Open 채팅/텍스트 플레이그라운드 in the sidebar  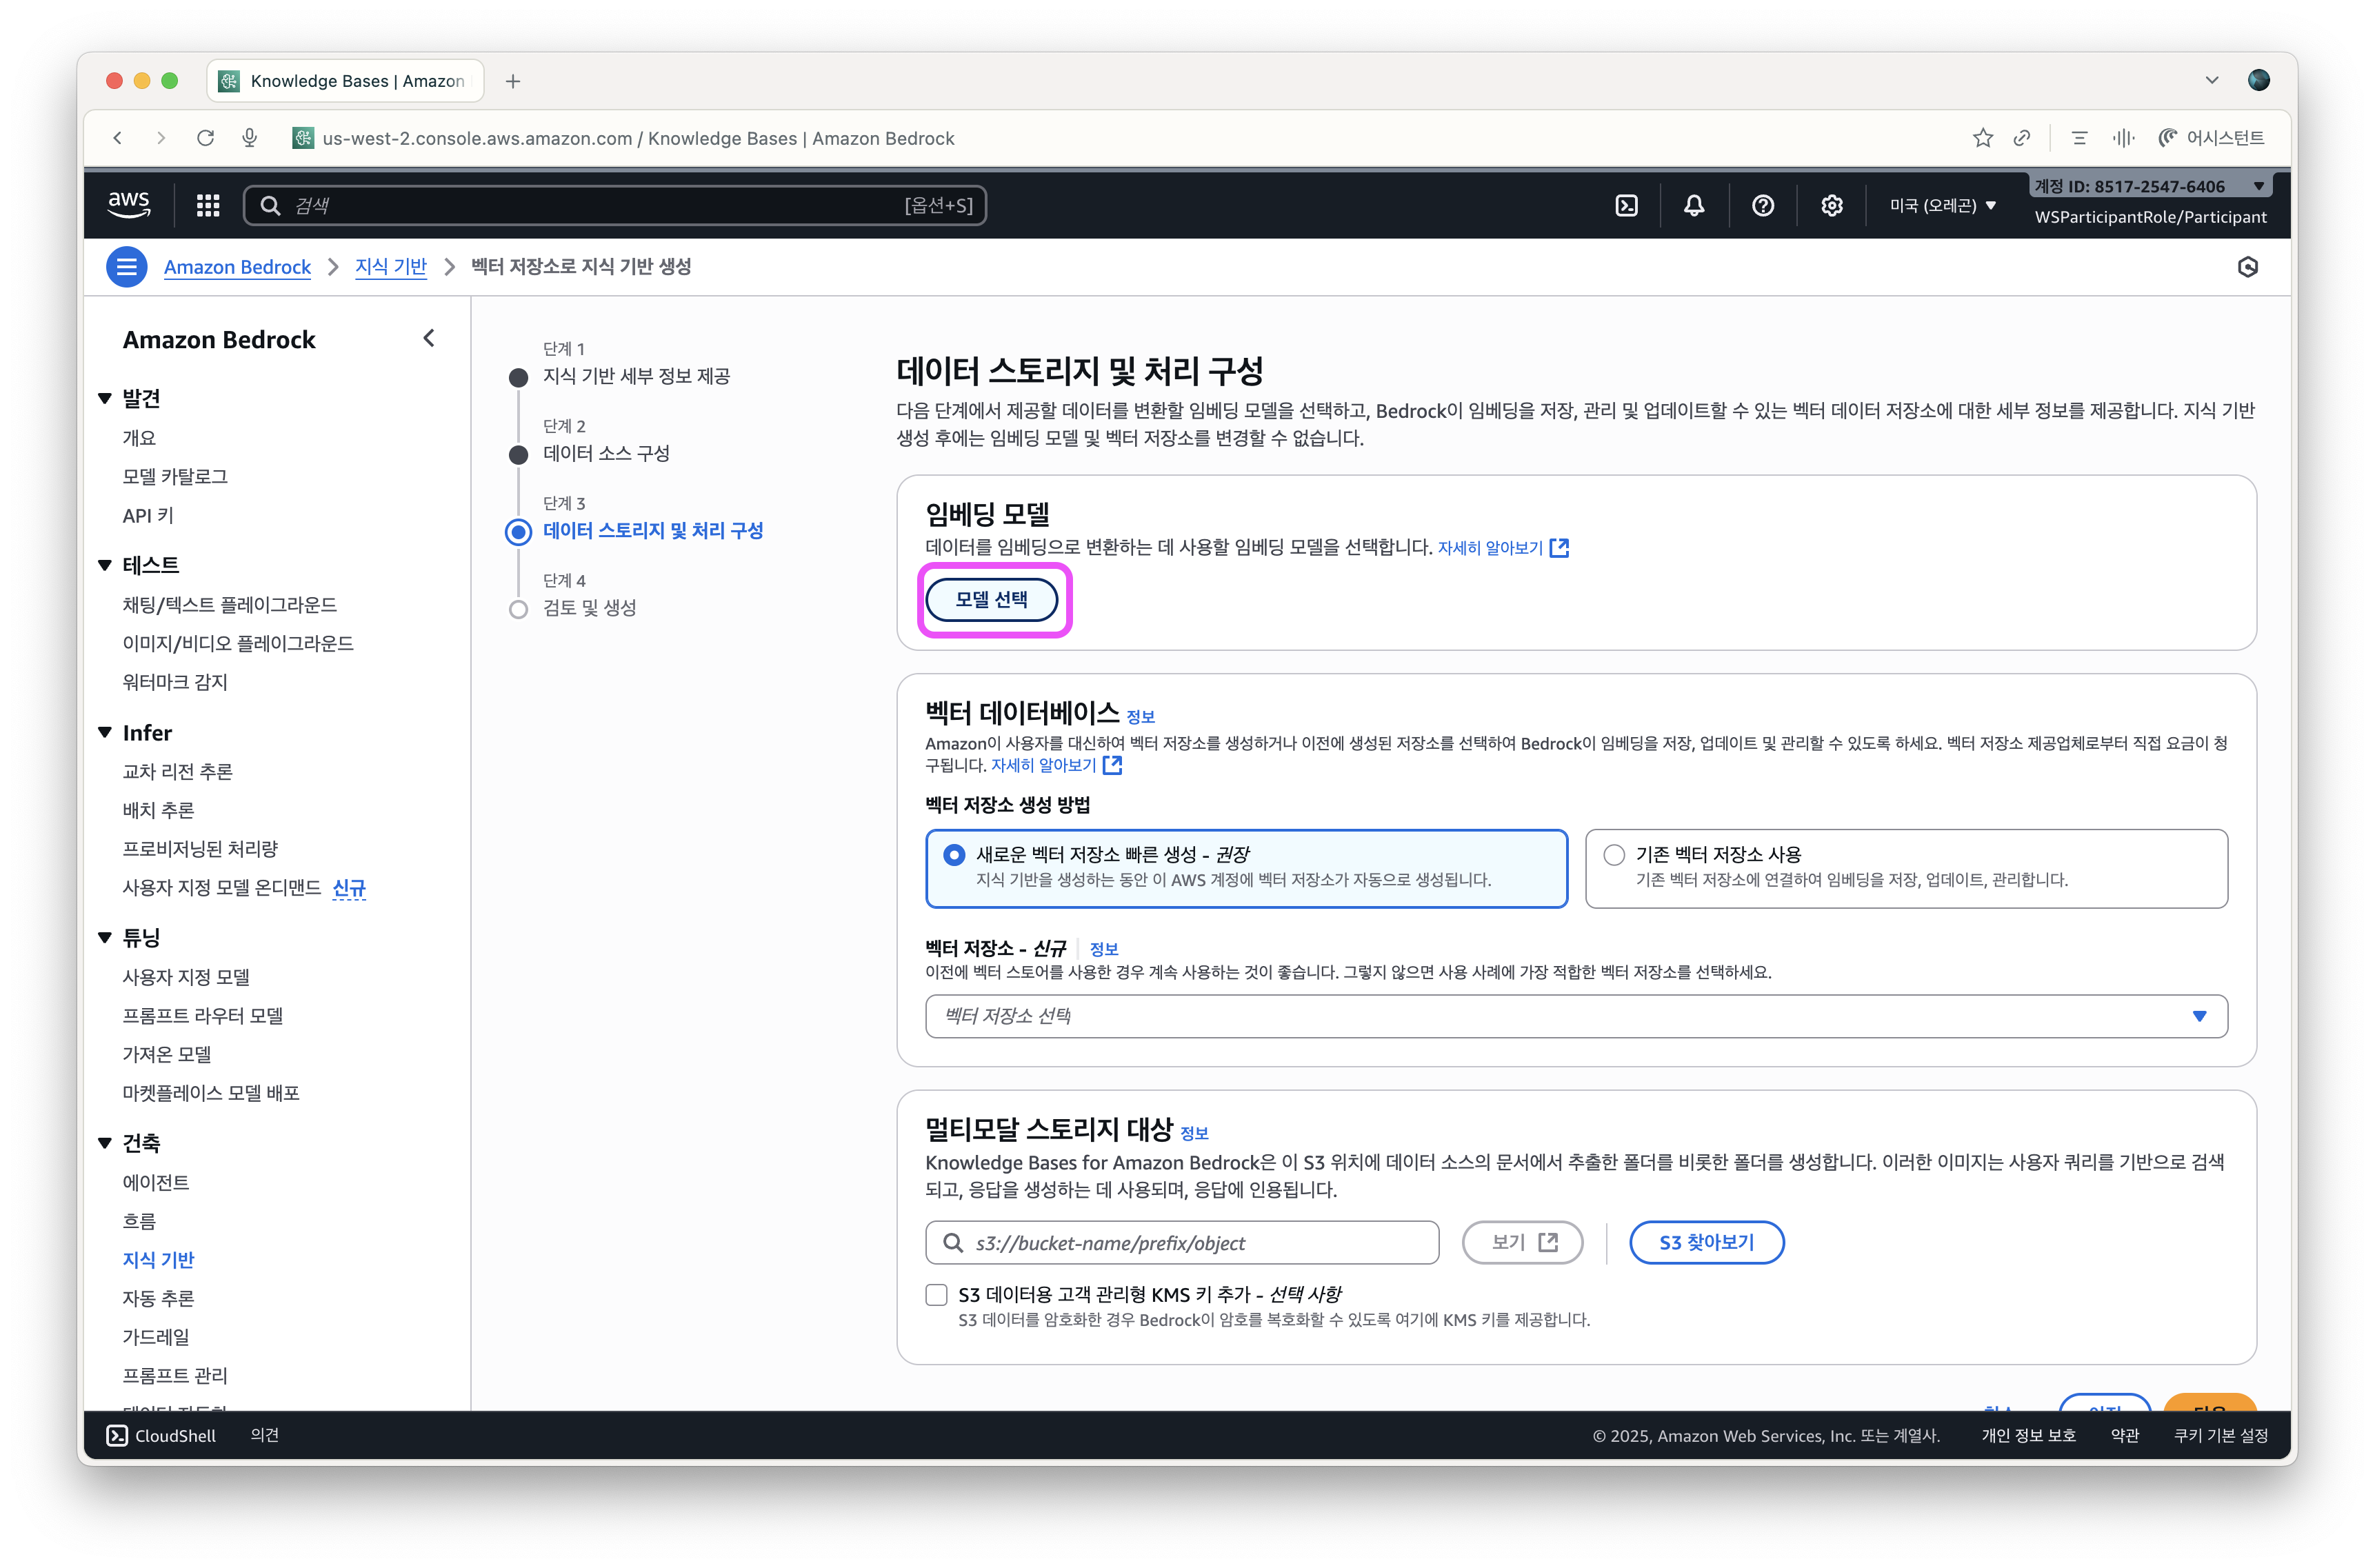click(229, 604)
